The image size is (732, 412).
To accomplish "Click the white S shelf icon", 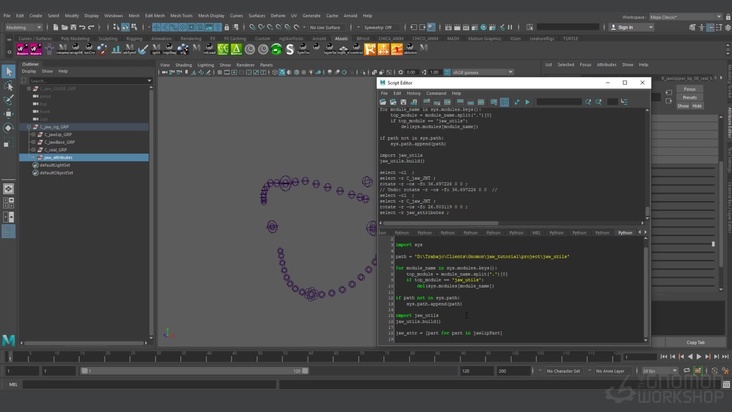I will pos(290,48).
